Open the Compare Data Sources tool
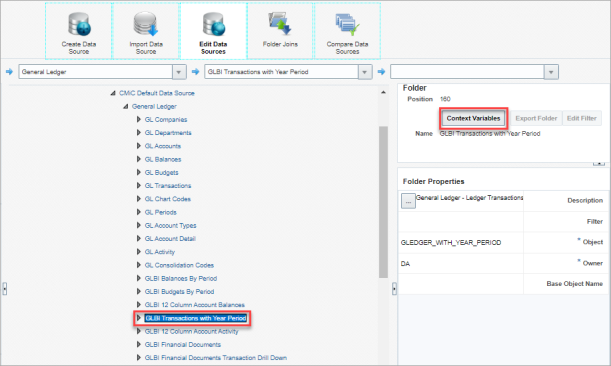 (347, 31)
